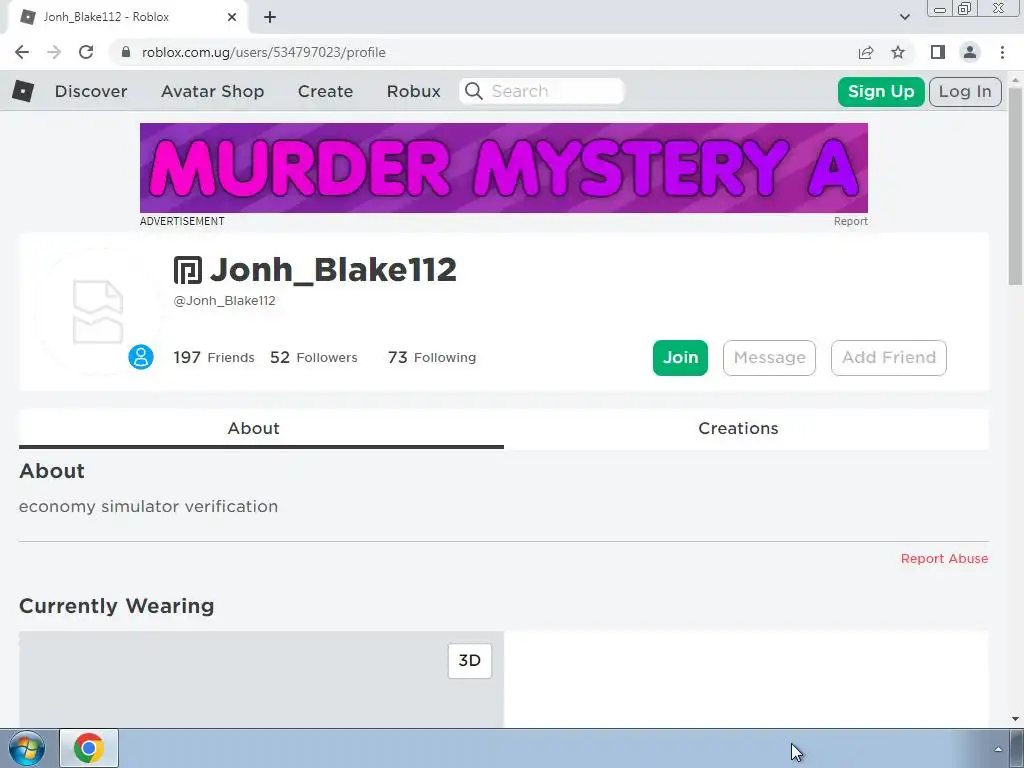
Task: Open the Discover menu item
Action: 91,91
